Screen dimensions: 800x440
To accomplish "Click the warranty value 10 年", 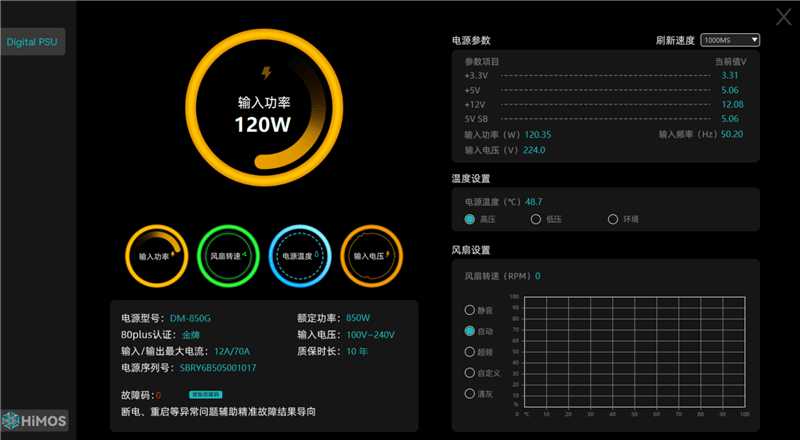I will point(357,351).
